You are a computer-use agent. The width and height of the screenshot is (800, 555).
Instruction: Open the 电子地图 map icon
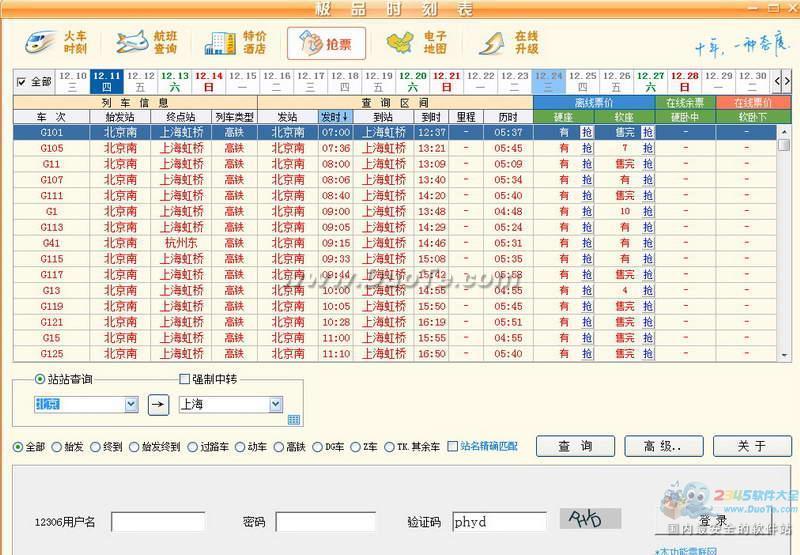[416, 42]
